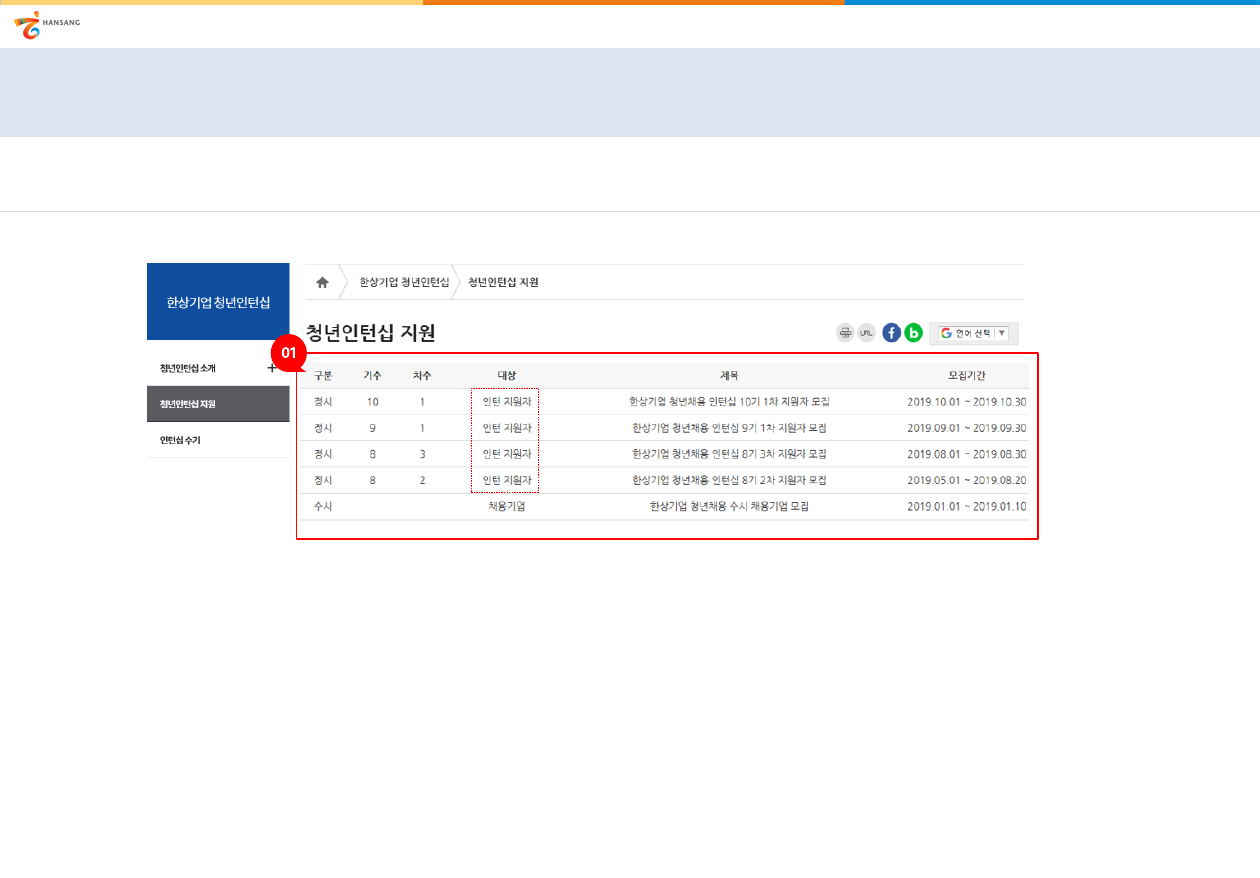The width and height of the screenshot is (1260, 878).
Task: Select 청년인턴십 지원 sidebar menu
Action: click(218, 404)
